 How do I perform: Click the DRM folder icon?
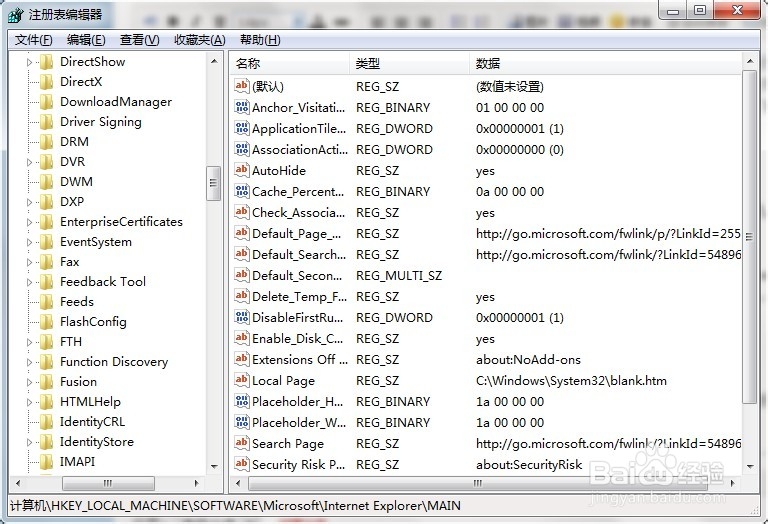(46, 142)
